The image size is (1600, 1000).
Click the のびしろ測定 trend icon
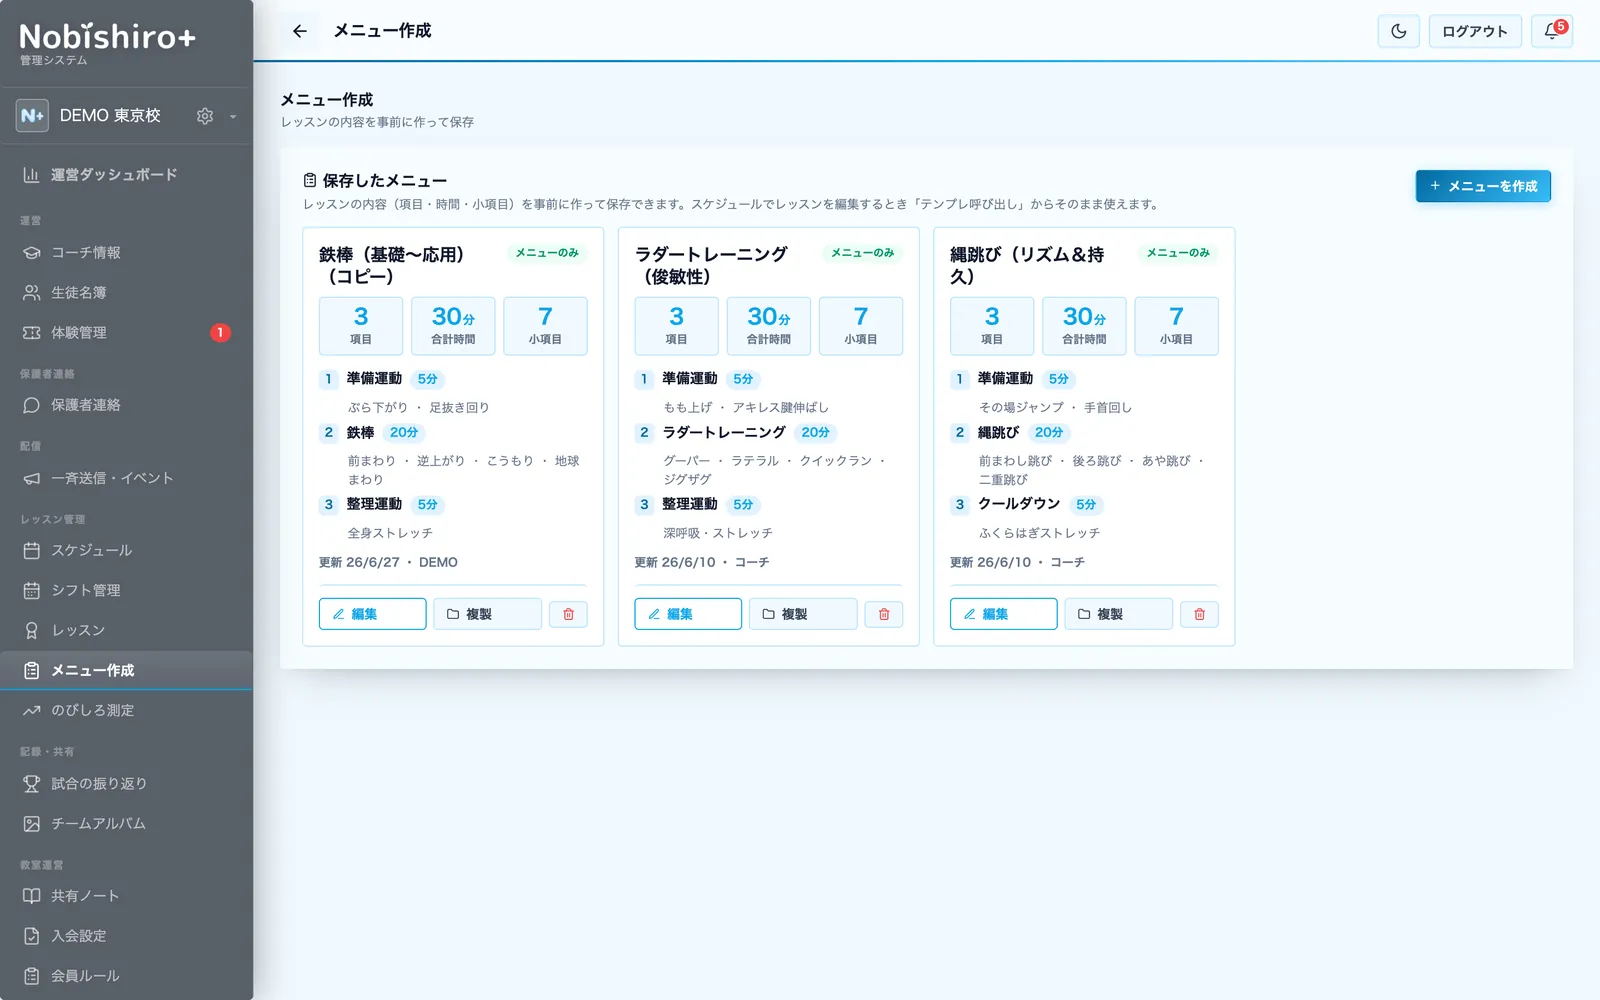point(32,711)
